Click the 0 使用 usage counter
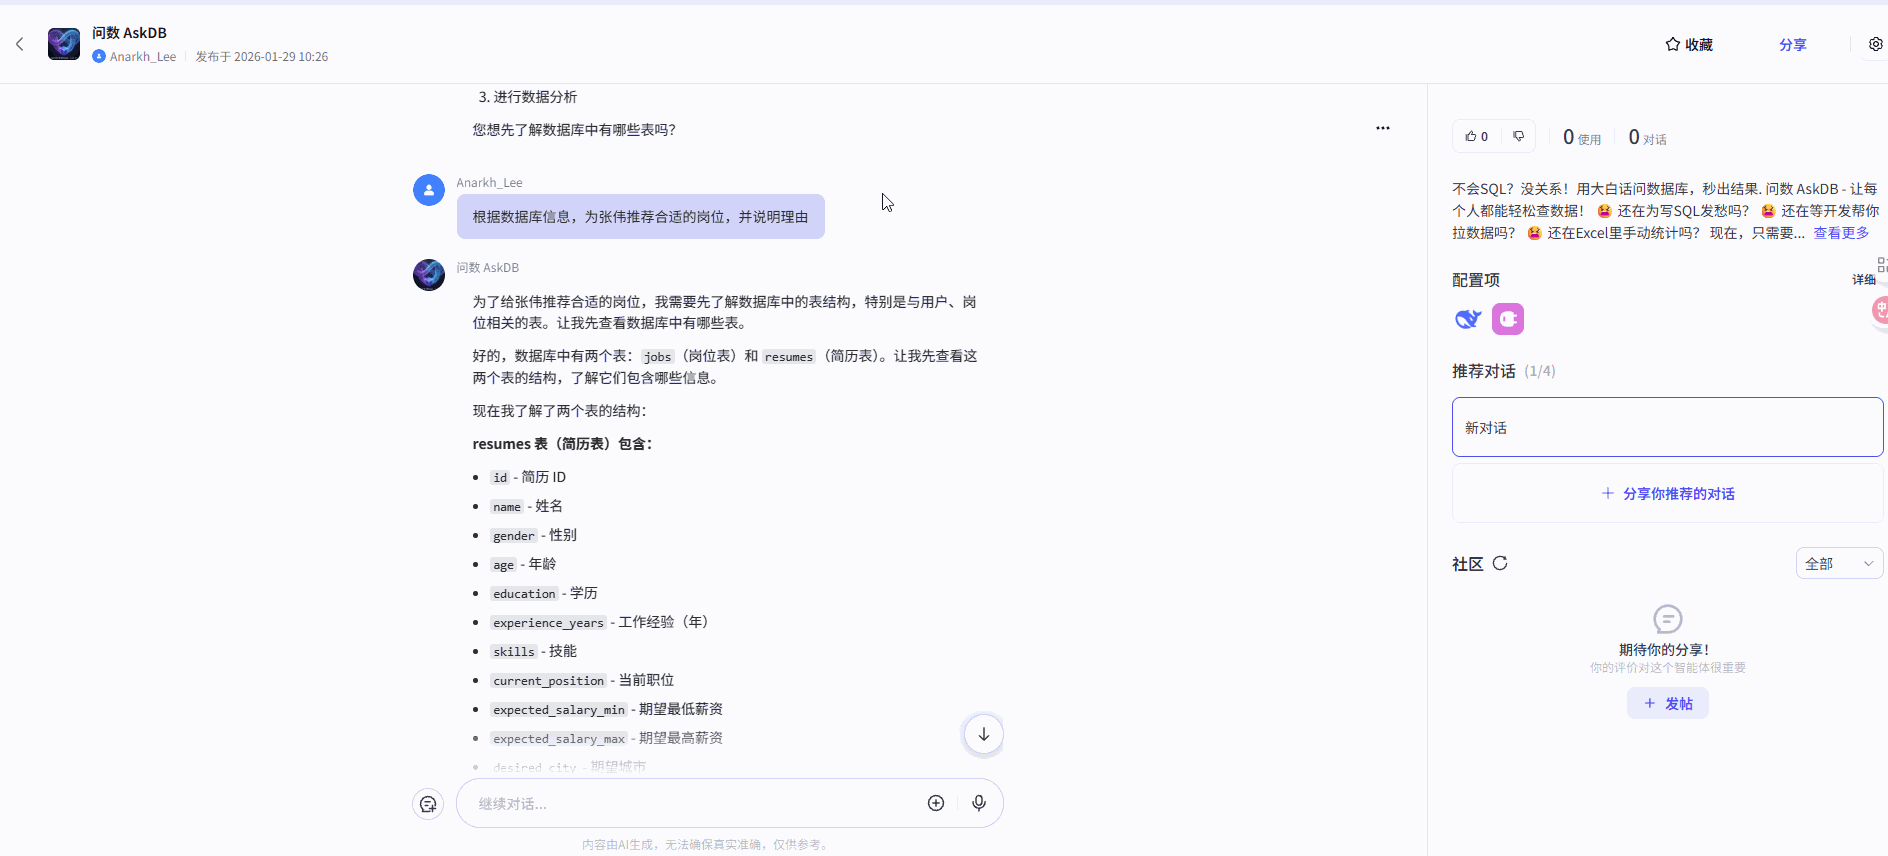 click(x=1582, y=137)
